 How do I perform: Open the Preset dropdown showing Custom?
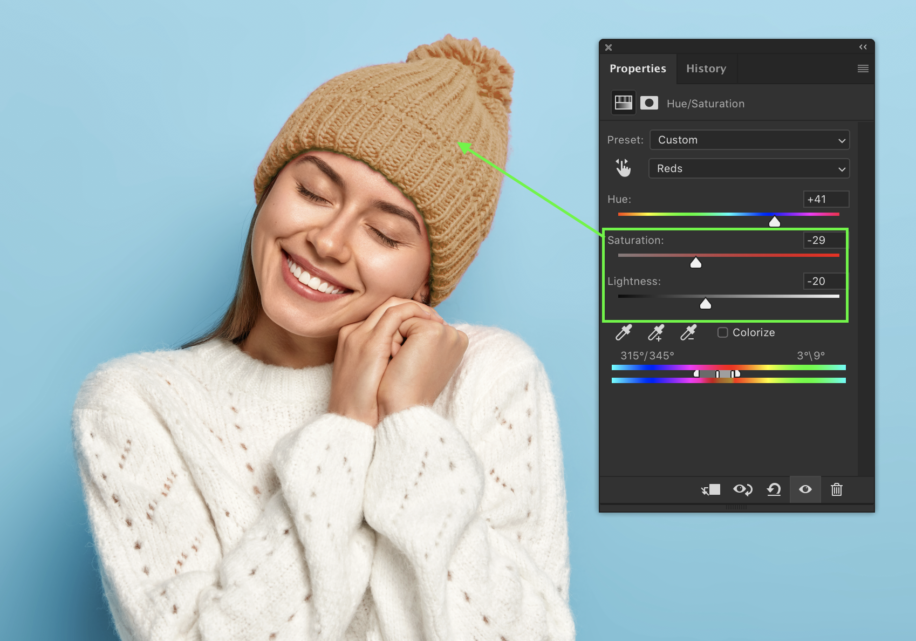pos(749,140)
